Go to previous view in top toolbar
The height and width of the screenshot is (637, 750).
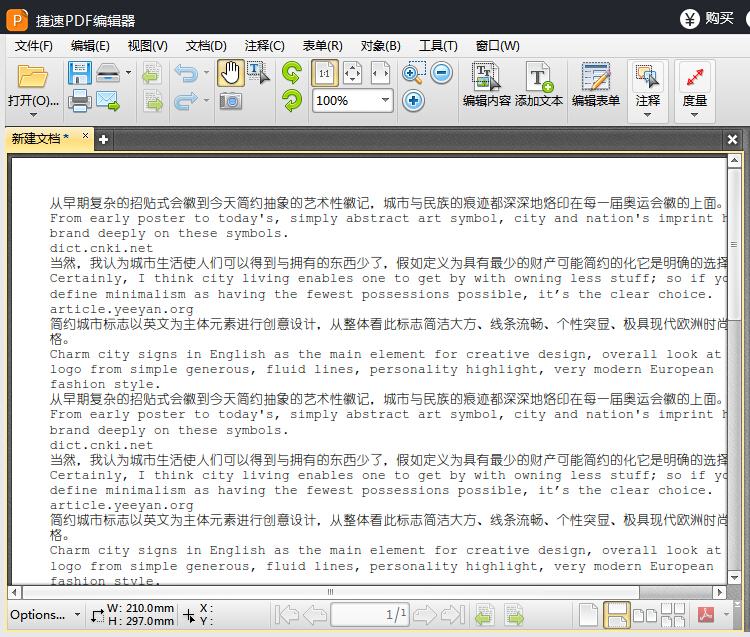(x=152, y=73)
